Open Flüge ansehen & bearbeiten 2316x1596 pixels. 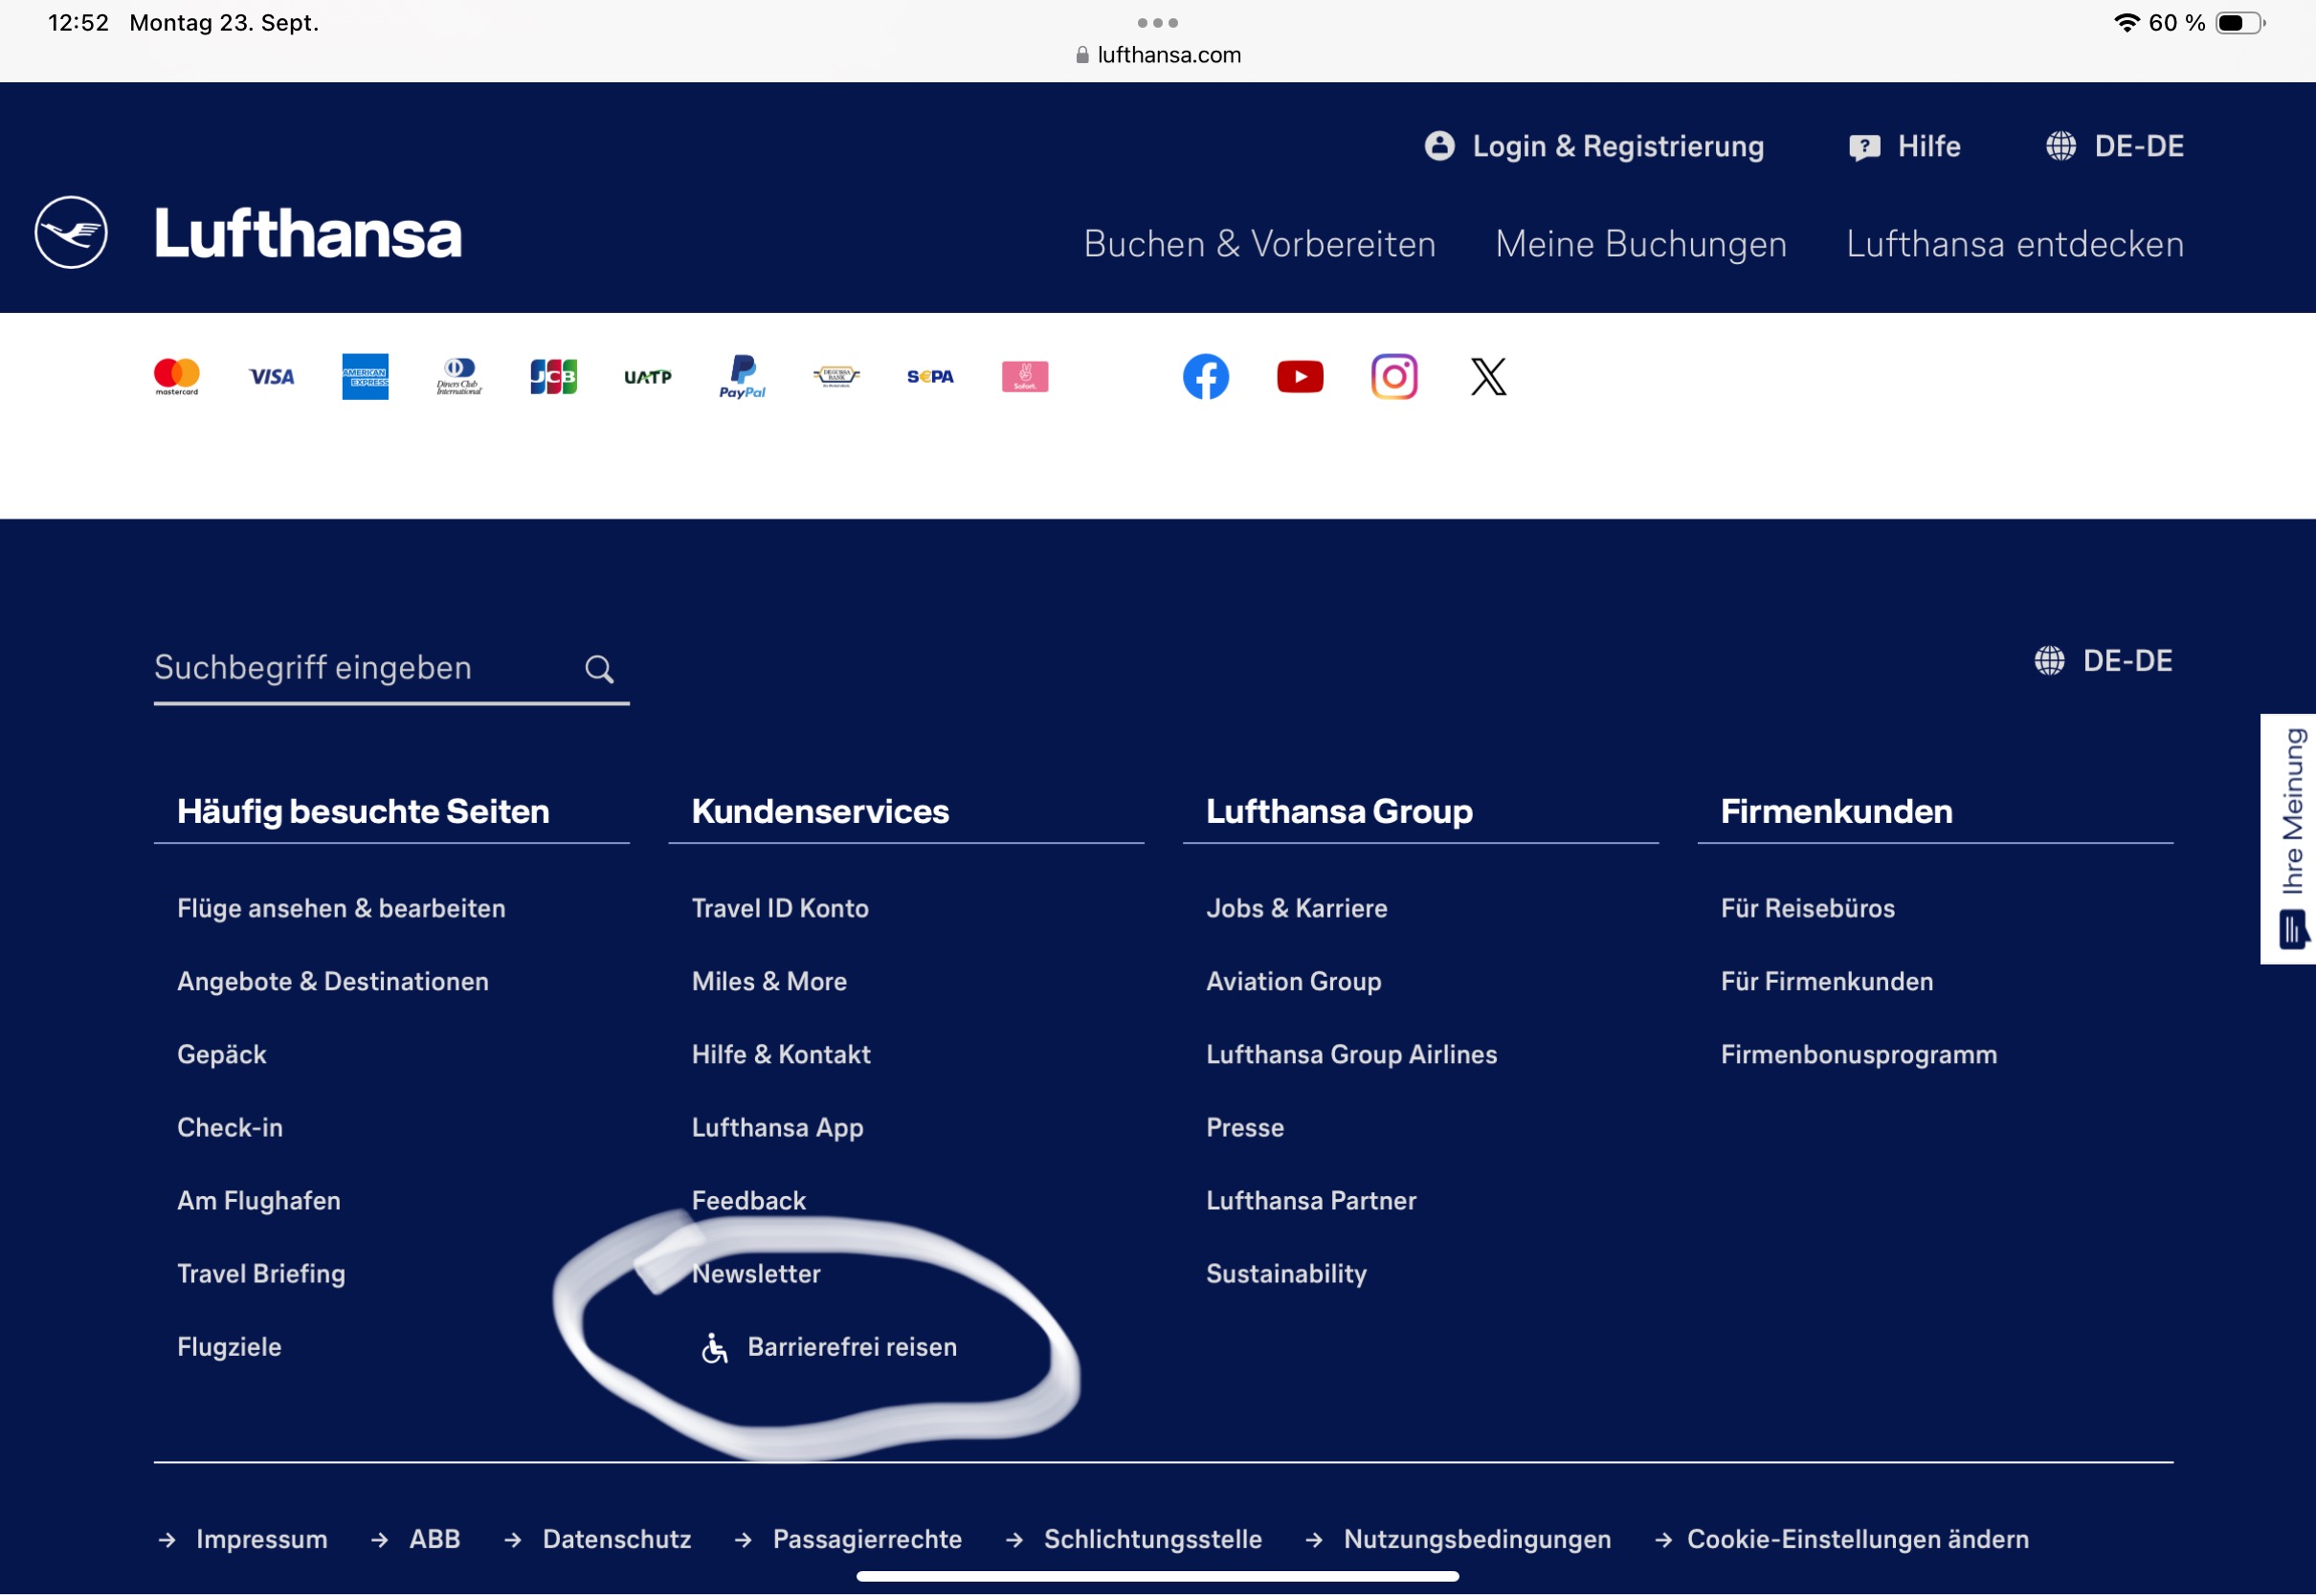(x=341, y=908)
